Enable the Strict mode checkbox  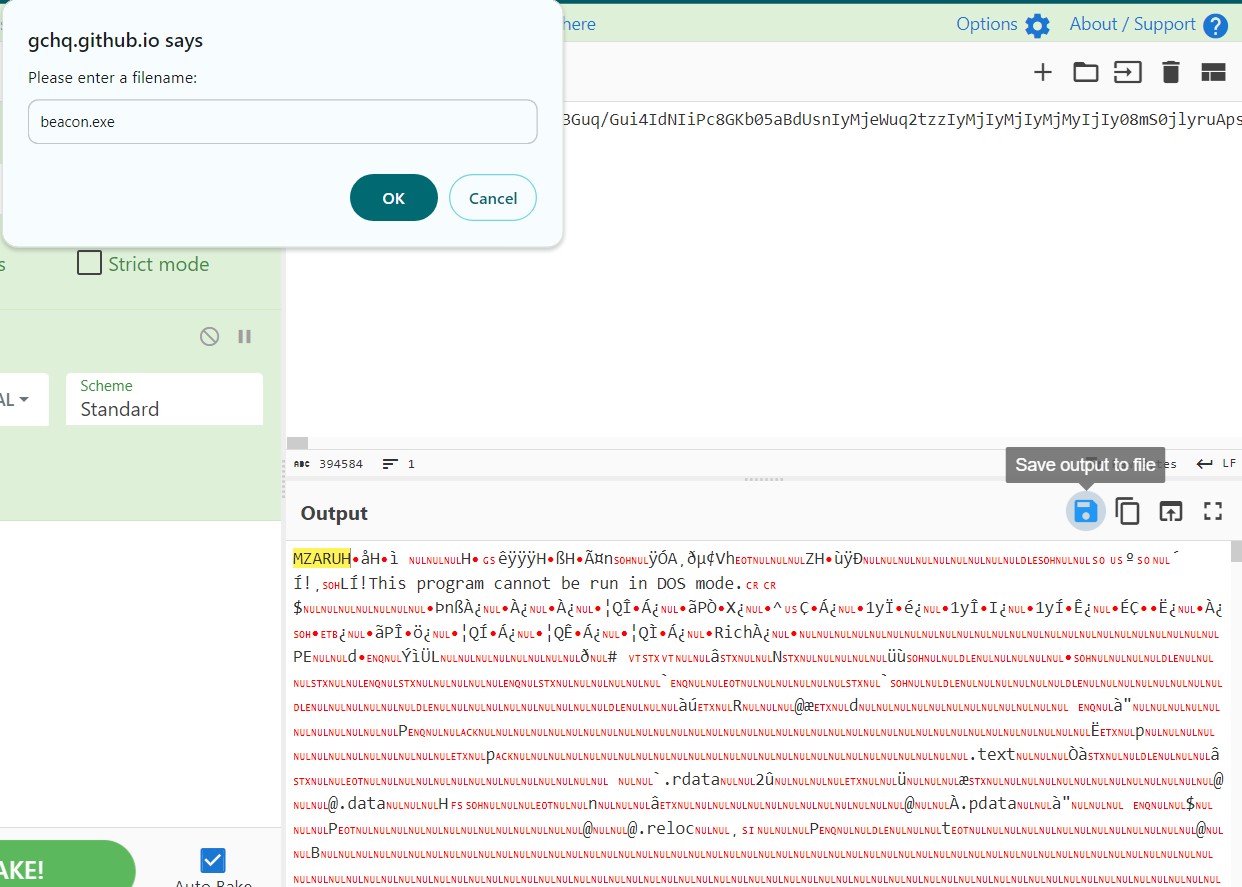[x=90, y=264]
